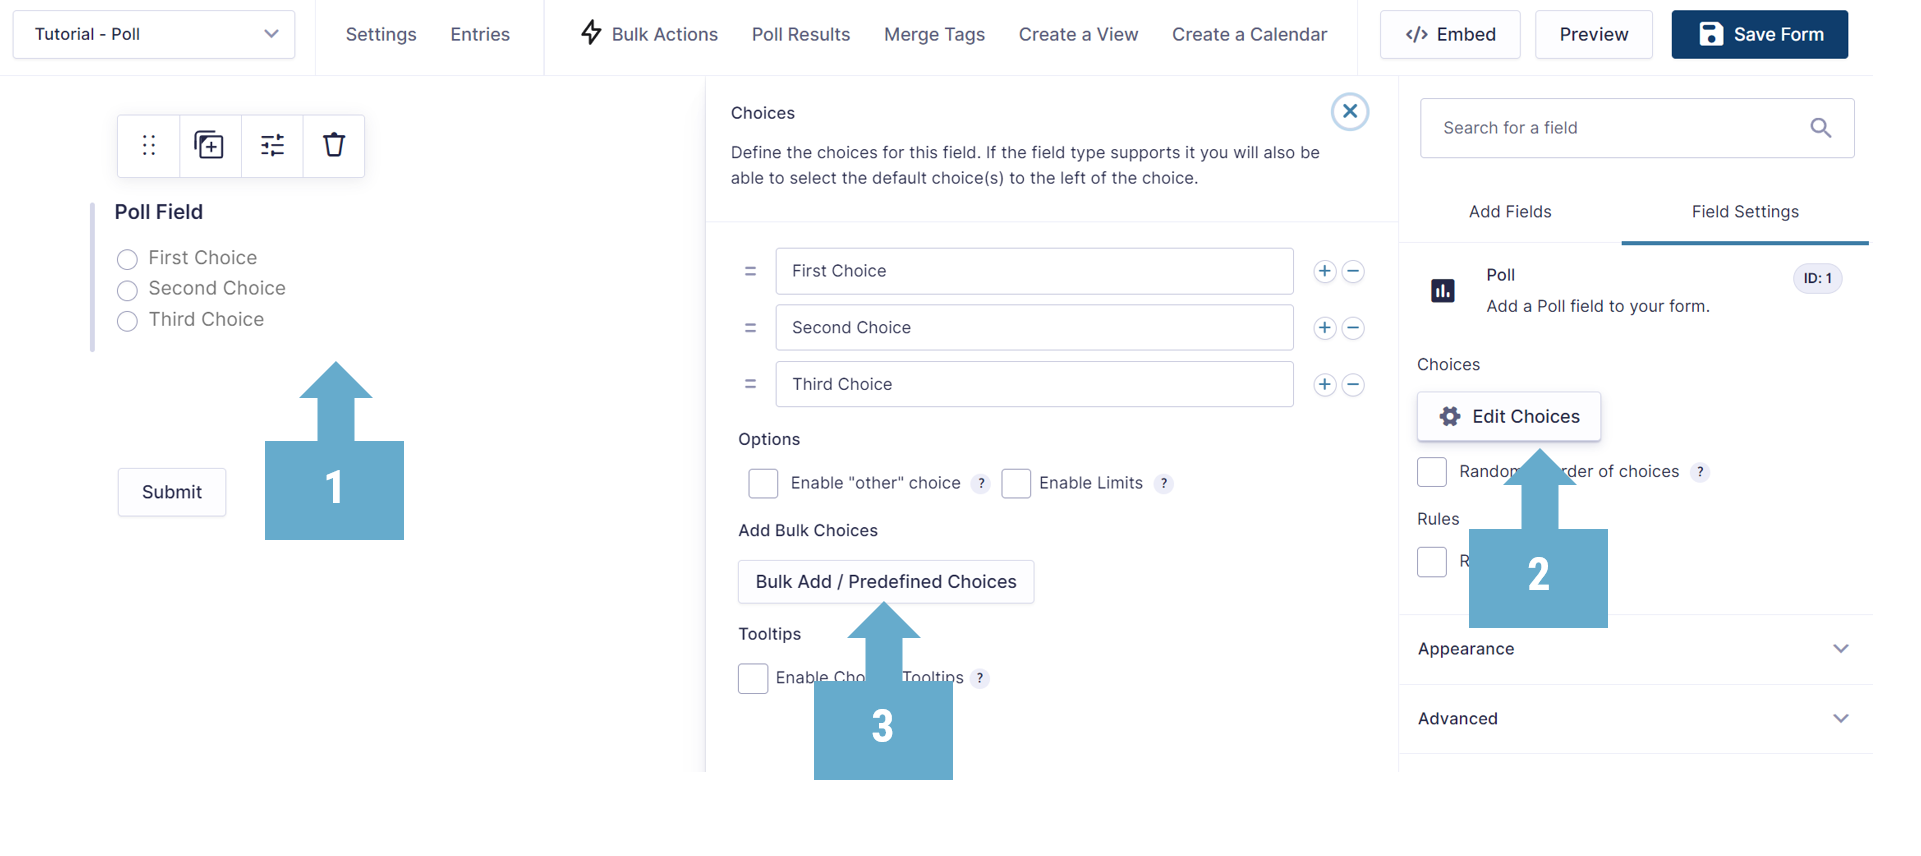Select the Second Choice radio button
Viewport: 1921px width, 856px height.
(127, 291)
